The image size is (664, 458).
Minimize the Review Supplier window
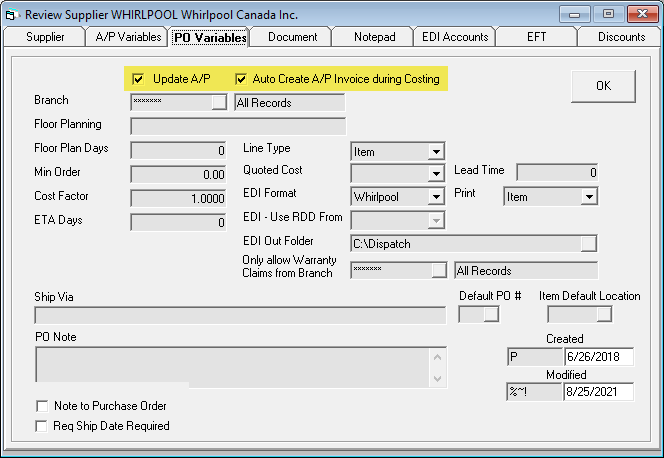(x=574, y=14)
